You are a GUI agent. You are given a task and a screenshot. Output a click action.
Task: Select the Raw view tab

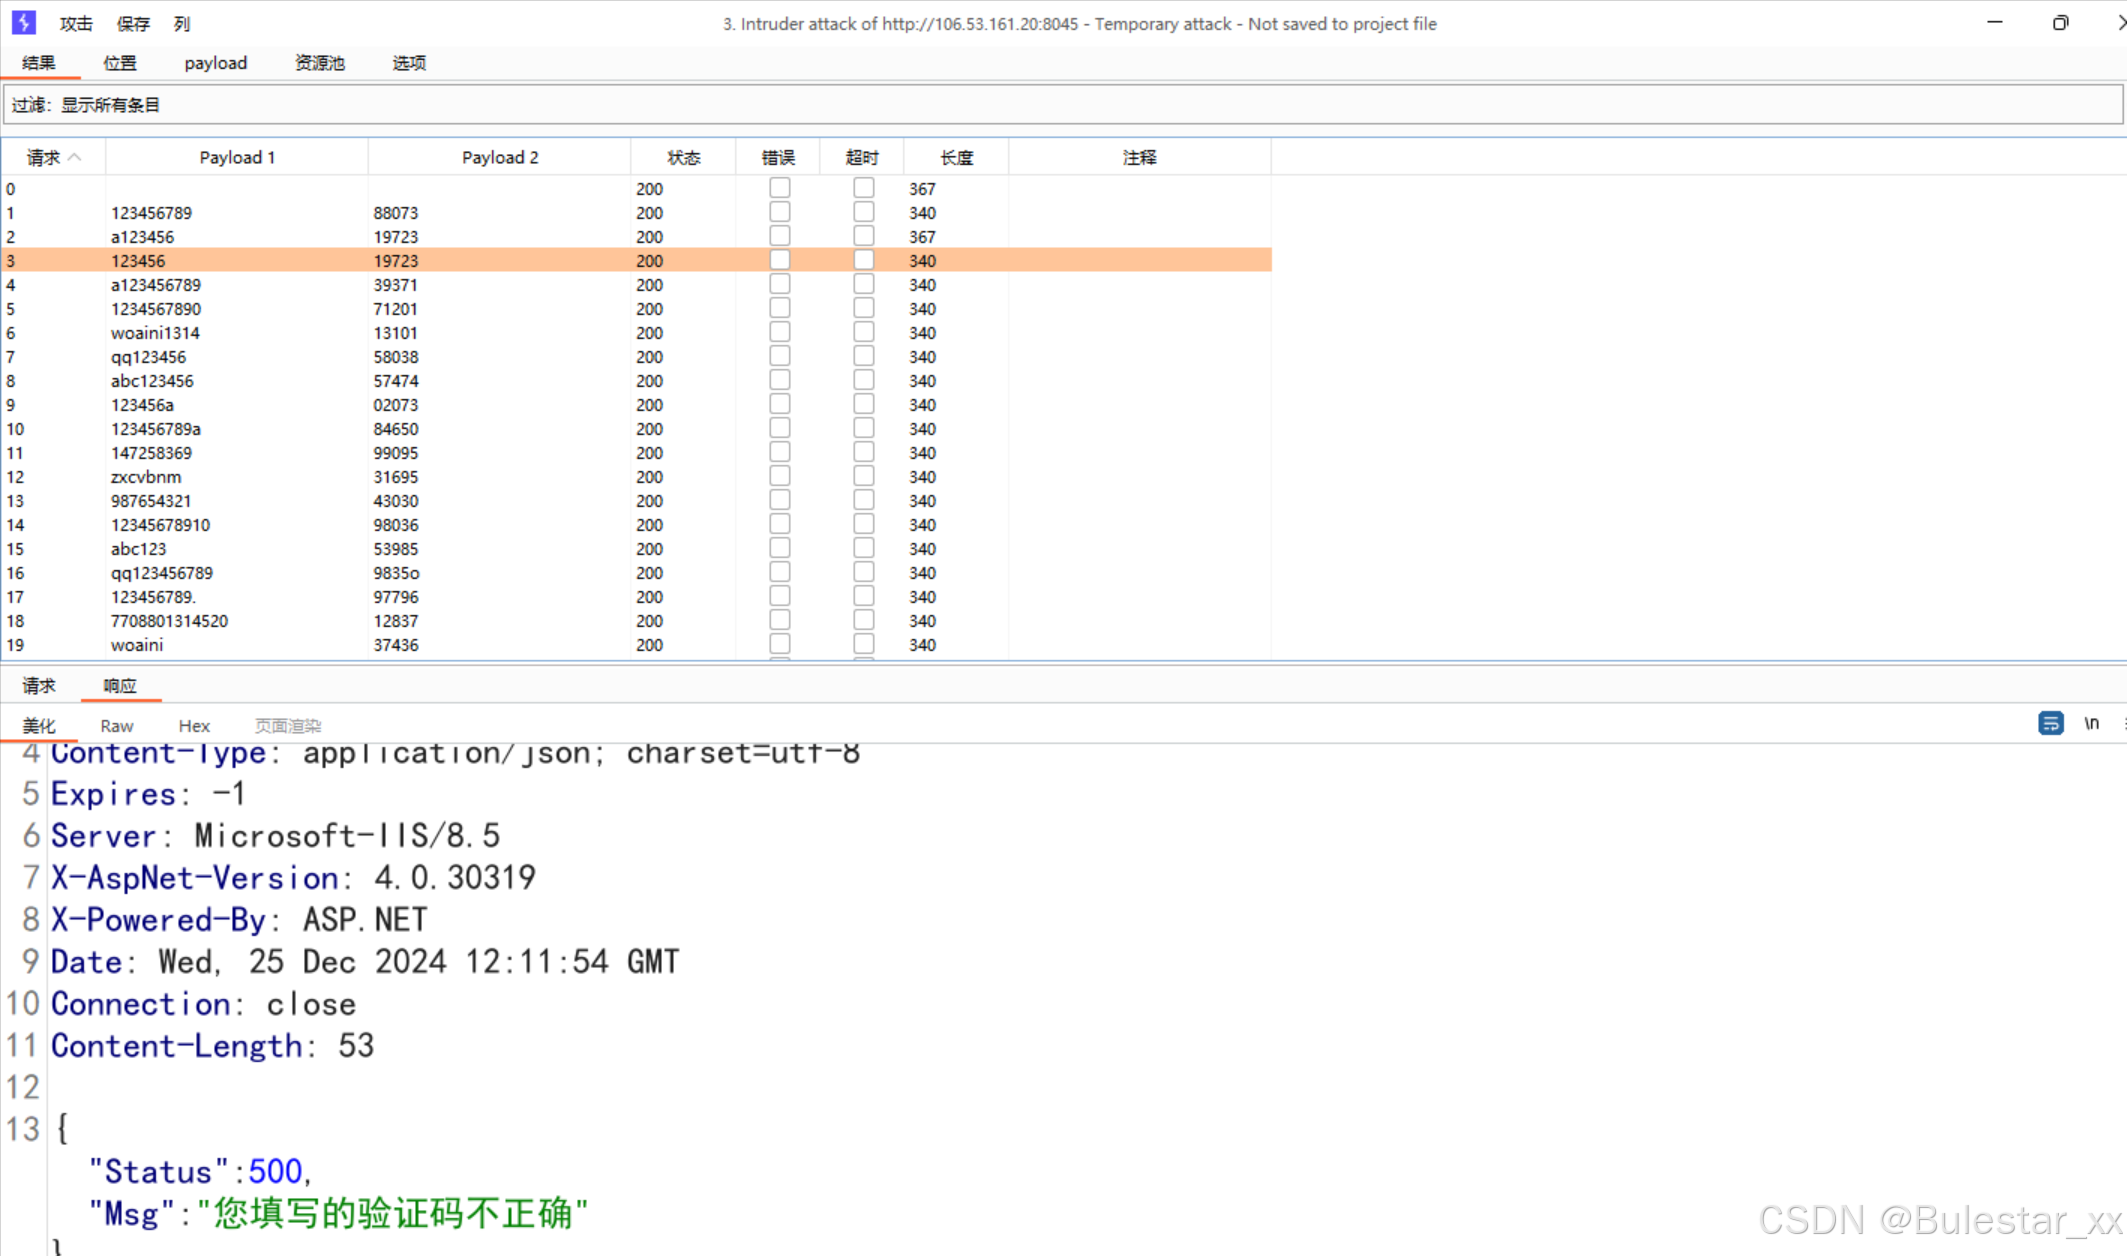click(116, 726)
